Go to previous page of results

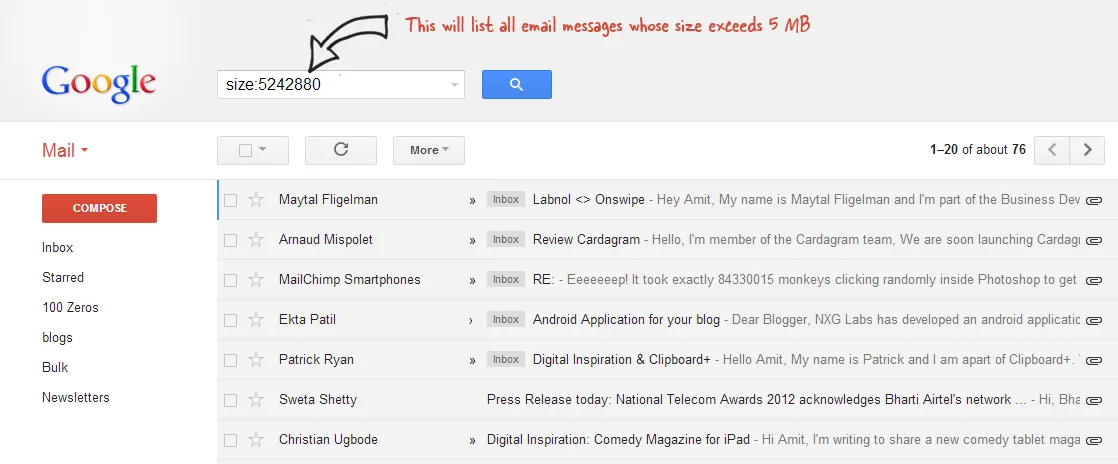tap(1051, 150)
